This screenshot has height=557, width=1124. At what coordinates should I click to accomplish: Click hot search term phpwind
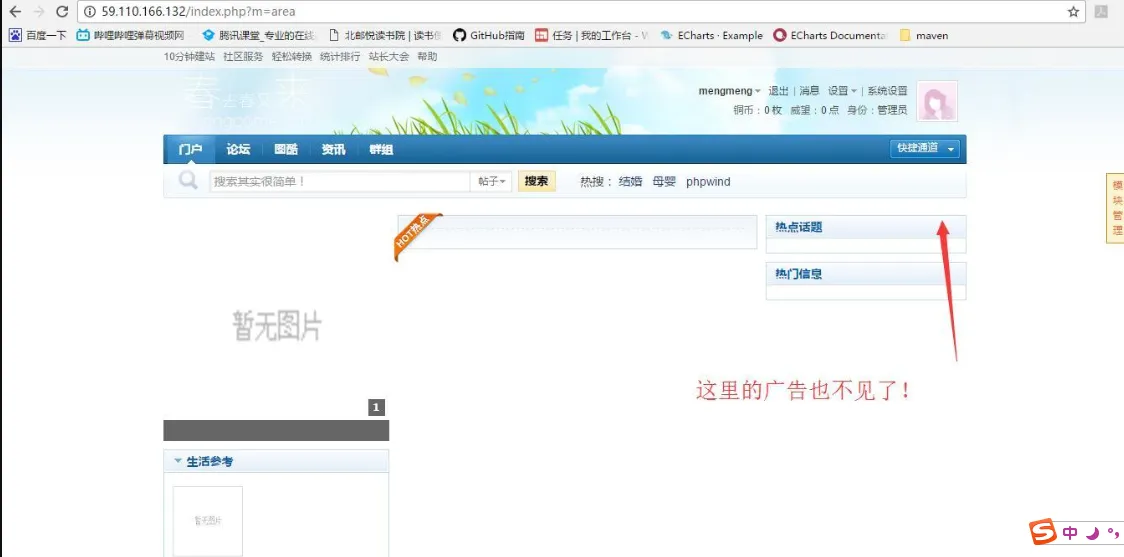(x=708, y=182)
